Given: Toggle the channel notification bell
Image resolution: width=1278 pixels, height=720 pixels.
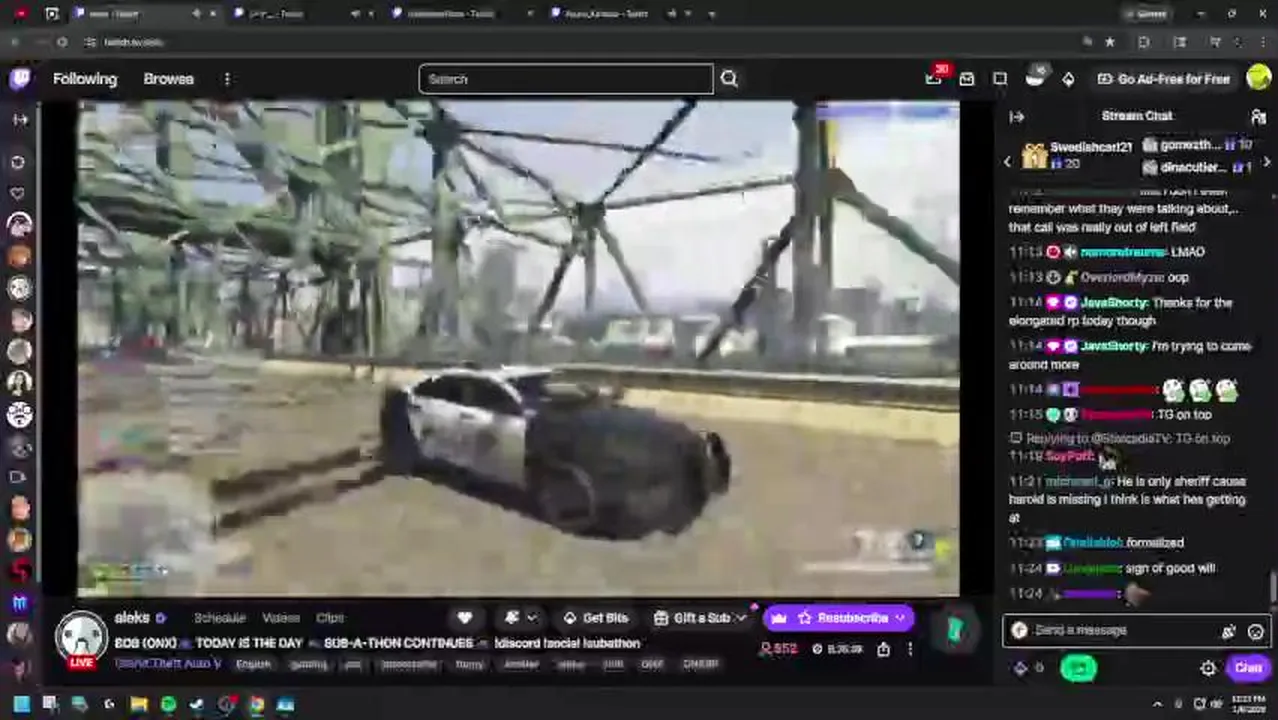Looking at the screenshot, I should pyautogui.click(x=513, y=618).
